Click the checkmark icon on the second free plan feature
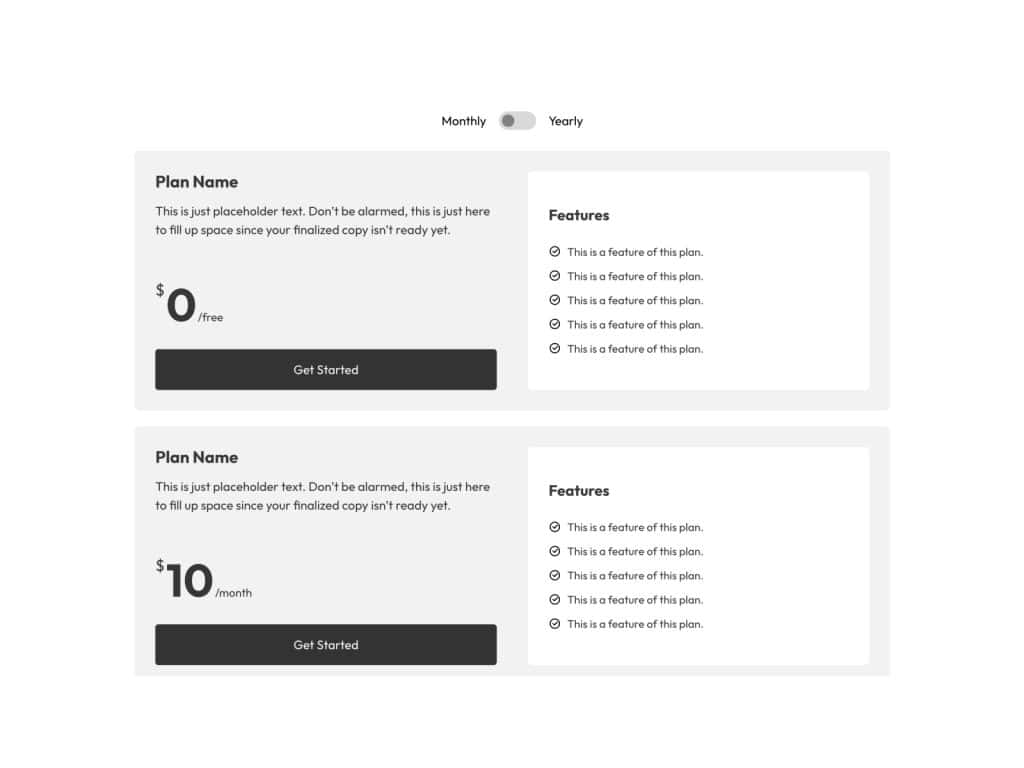This screenshot has width=1024, height=768. pyautogui.click(x=554, y=276)
